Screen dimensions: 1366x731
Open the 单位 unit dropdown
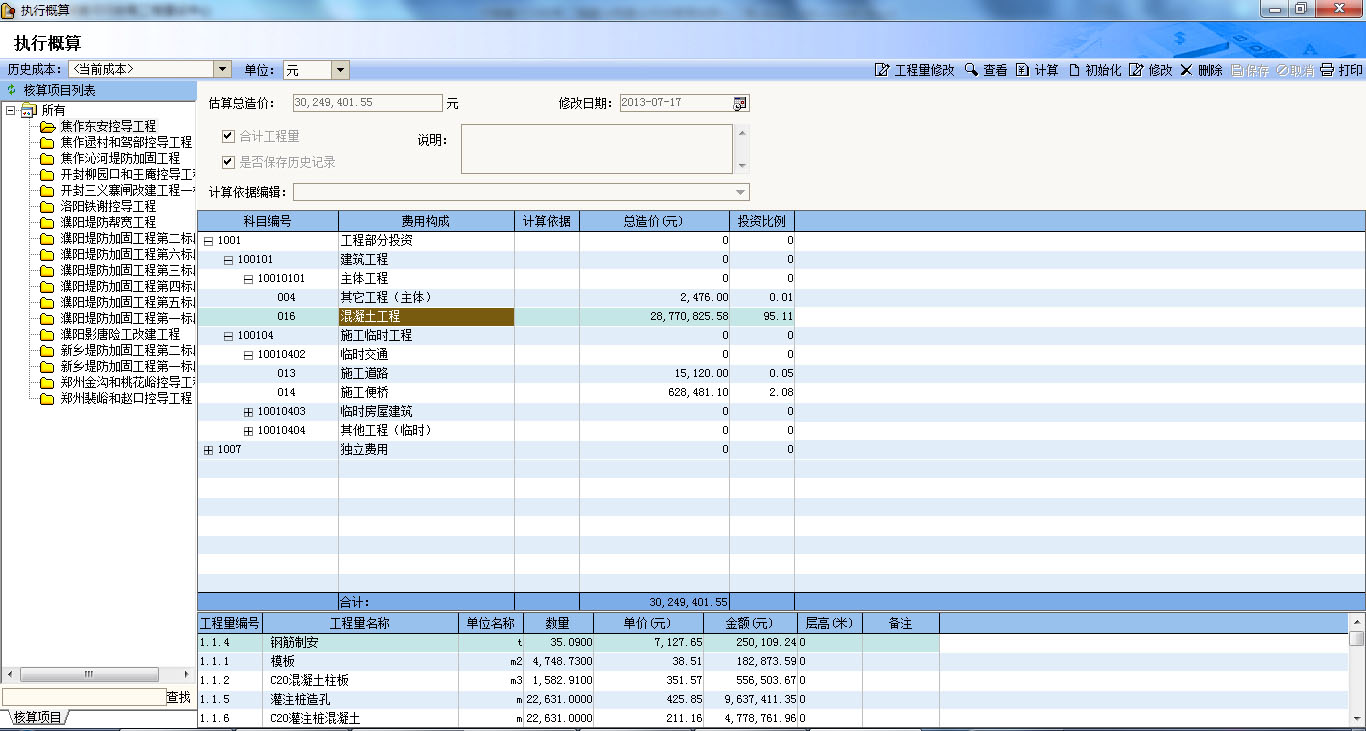pyautogui.click(x=340, y=70)
